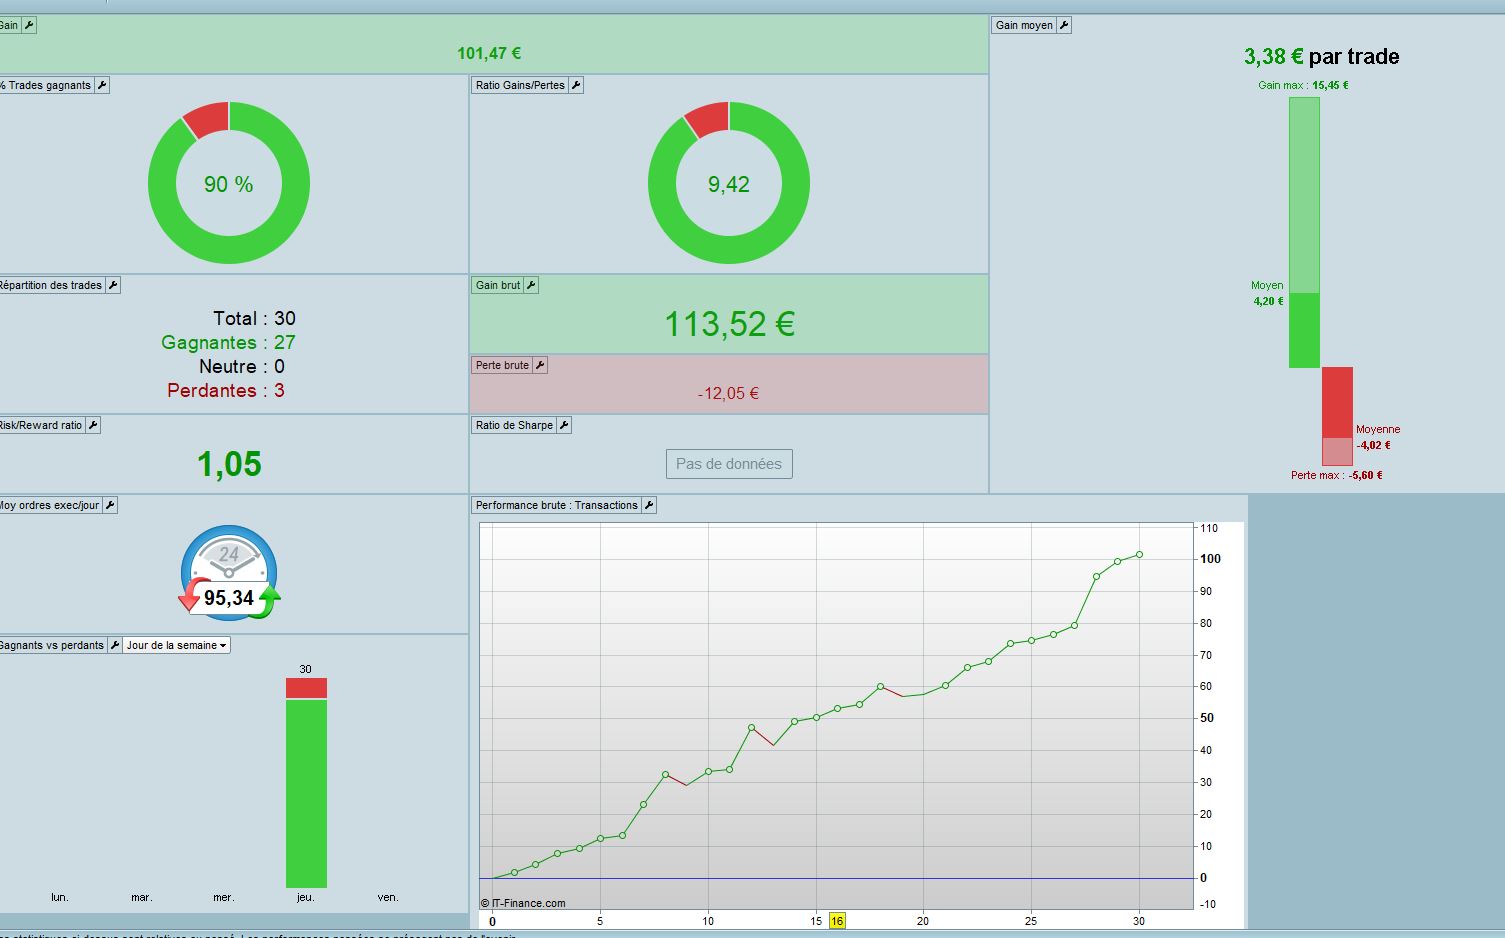Click the total gain value 101,47 €
The image size is (1505, 938).
pyautogui.click(x=489, y=53)
